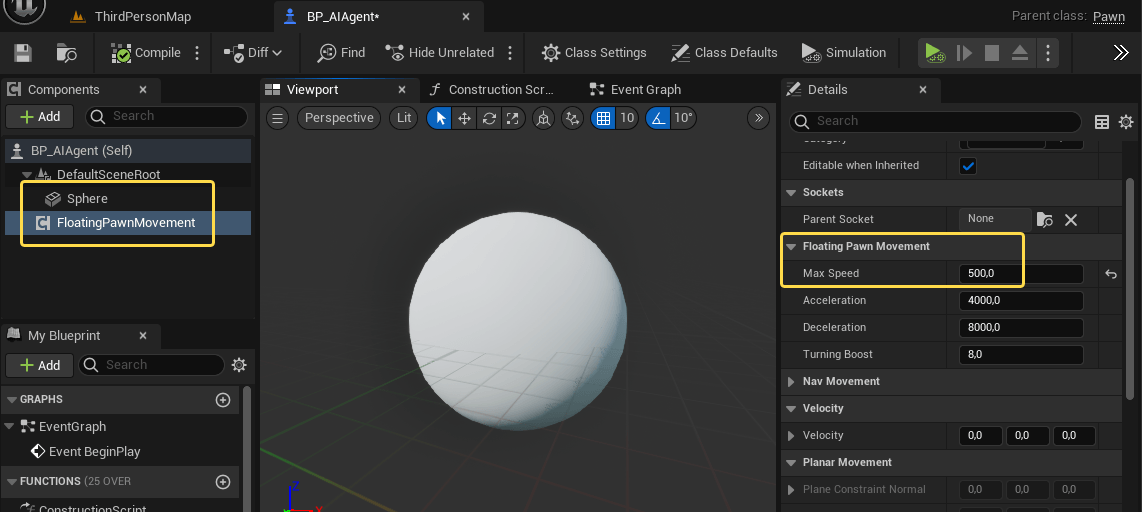Image resolution: width=1142 pixels, height=512 pixels.
Task: Close the Viewport tab
Action: pos(402,90)
